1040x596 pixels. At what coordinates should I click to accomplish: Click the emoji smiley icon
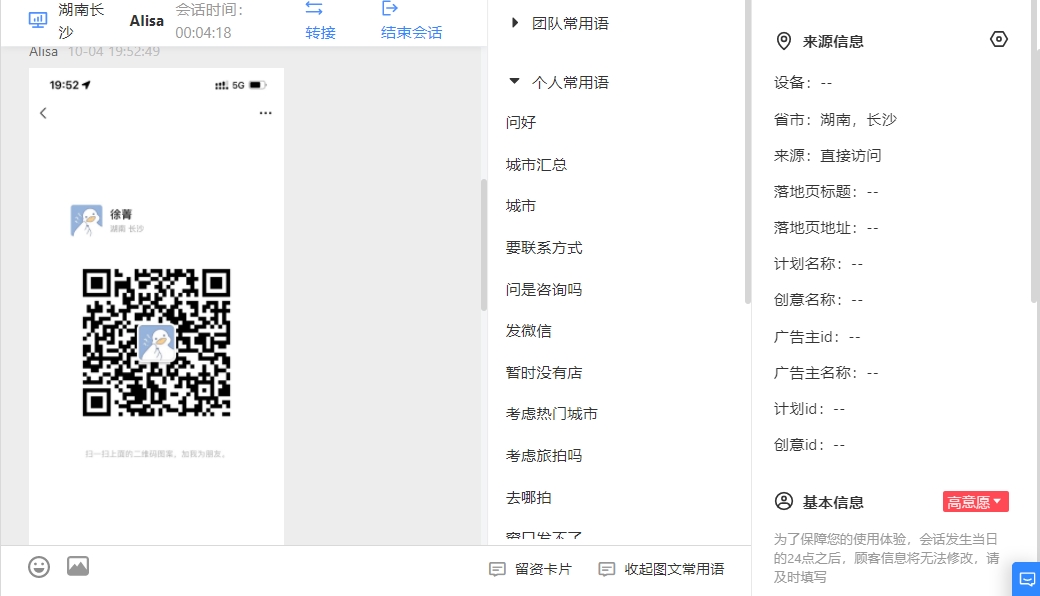(39, 567)
